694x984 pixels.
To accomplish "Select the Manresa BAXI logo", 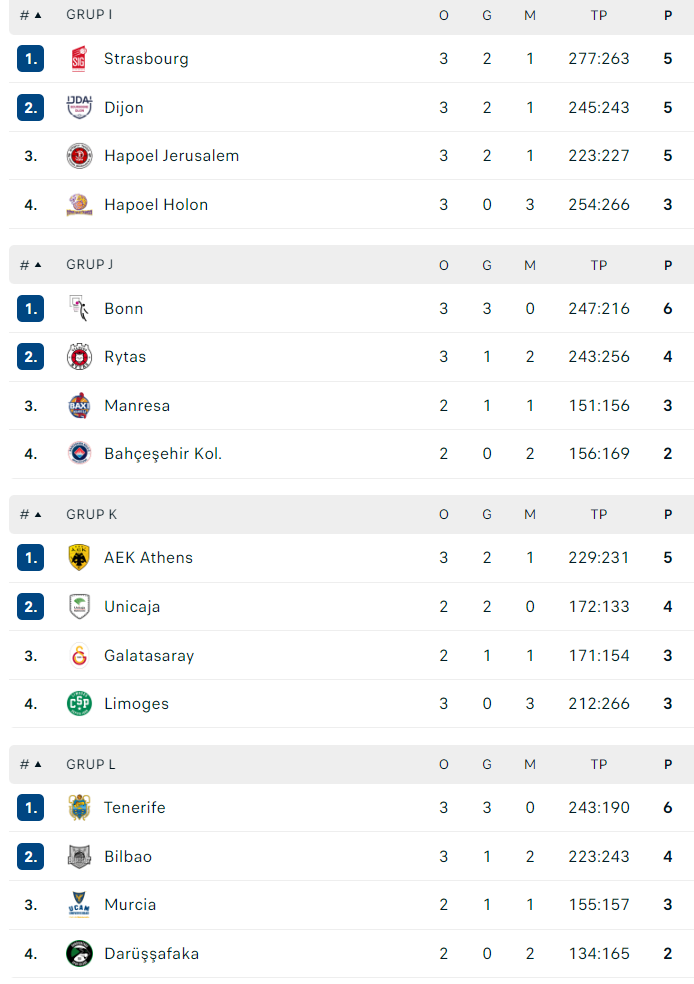I will pyautogui.click(x=79, y=405).
